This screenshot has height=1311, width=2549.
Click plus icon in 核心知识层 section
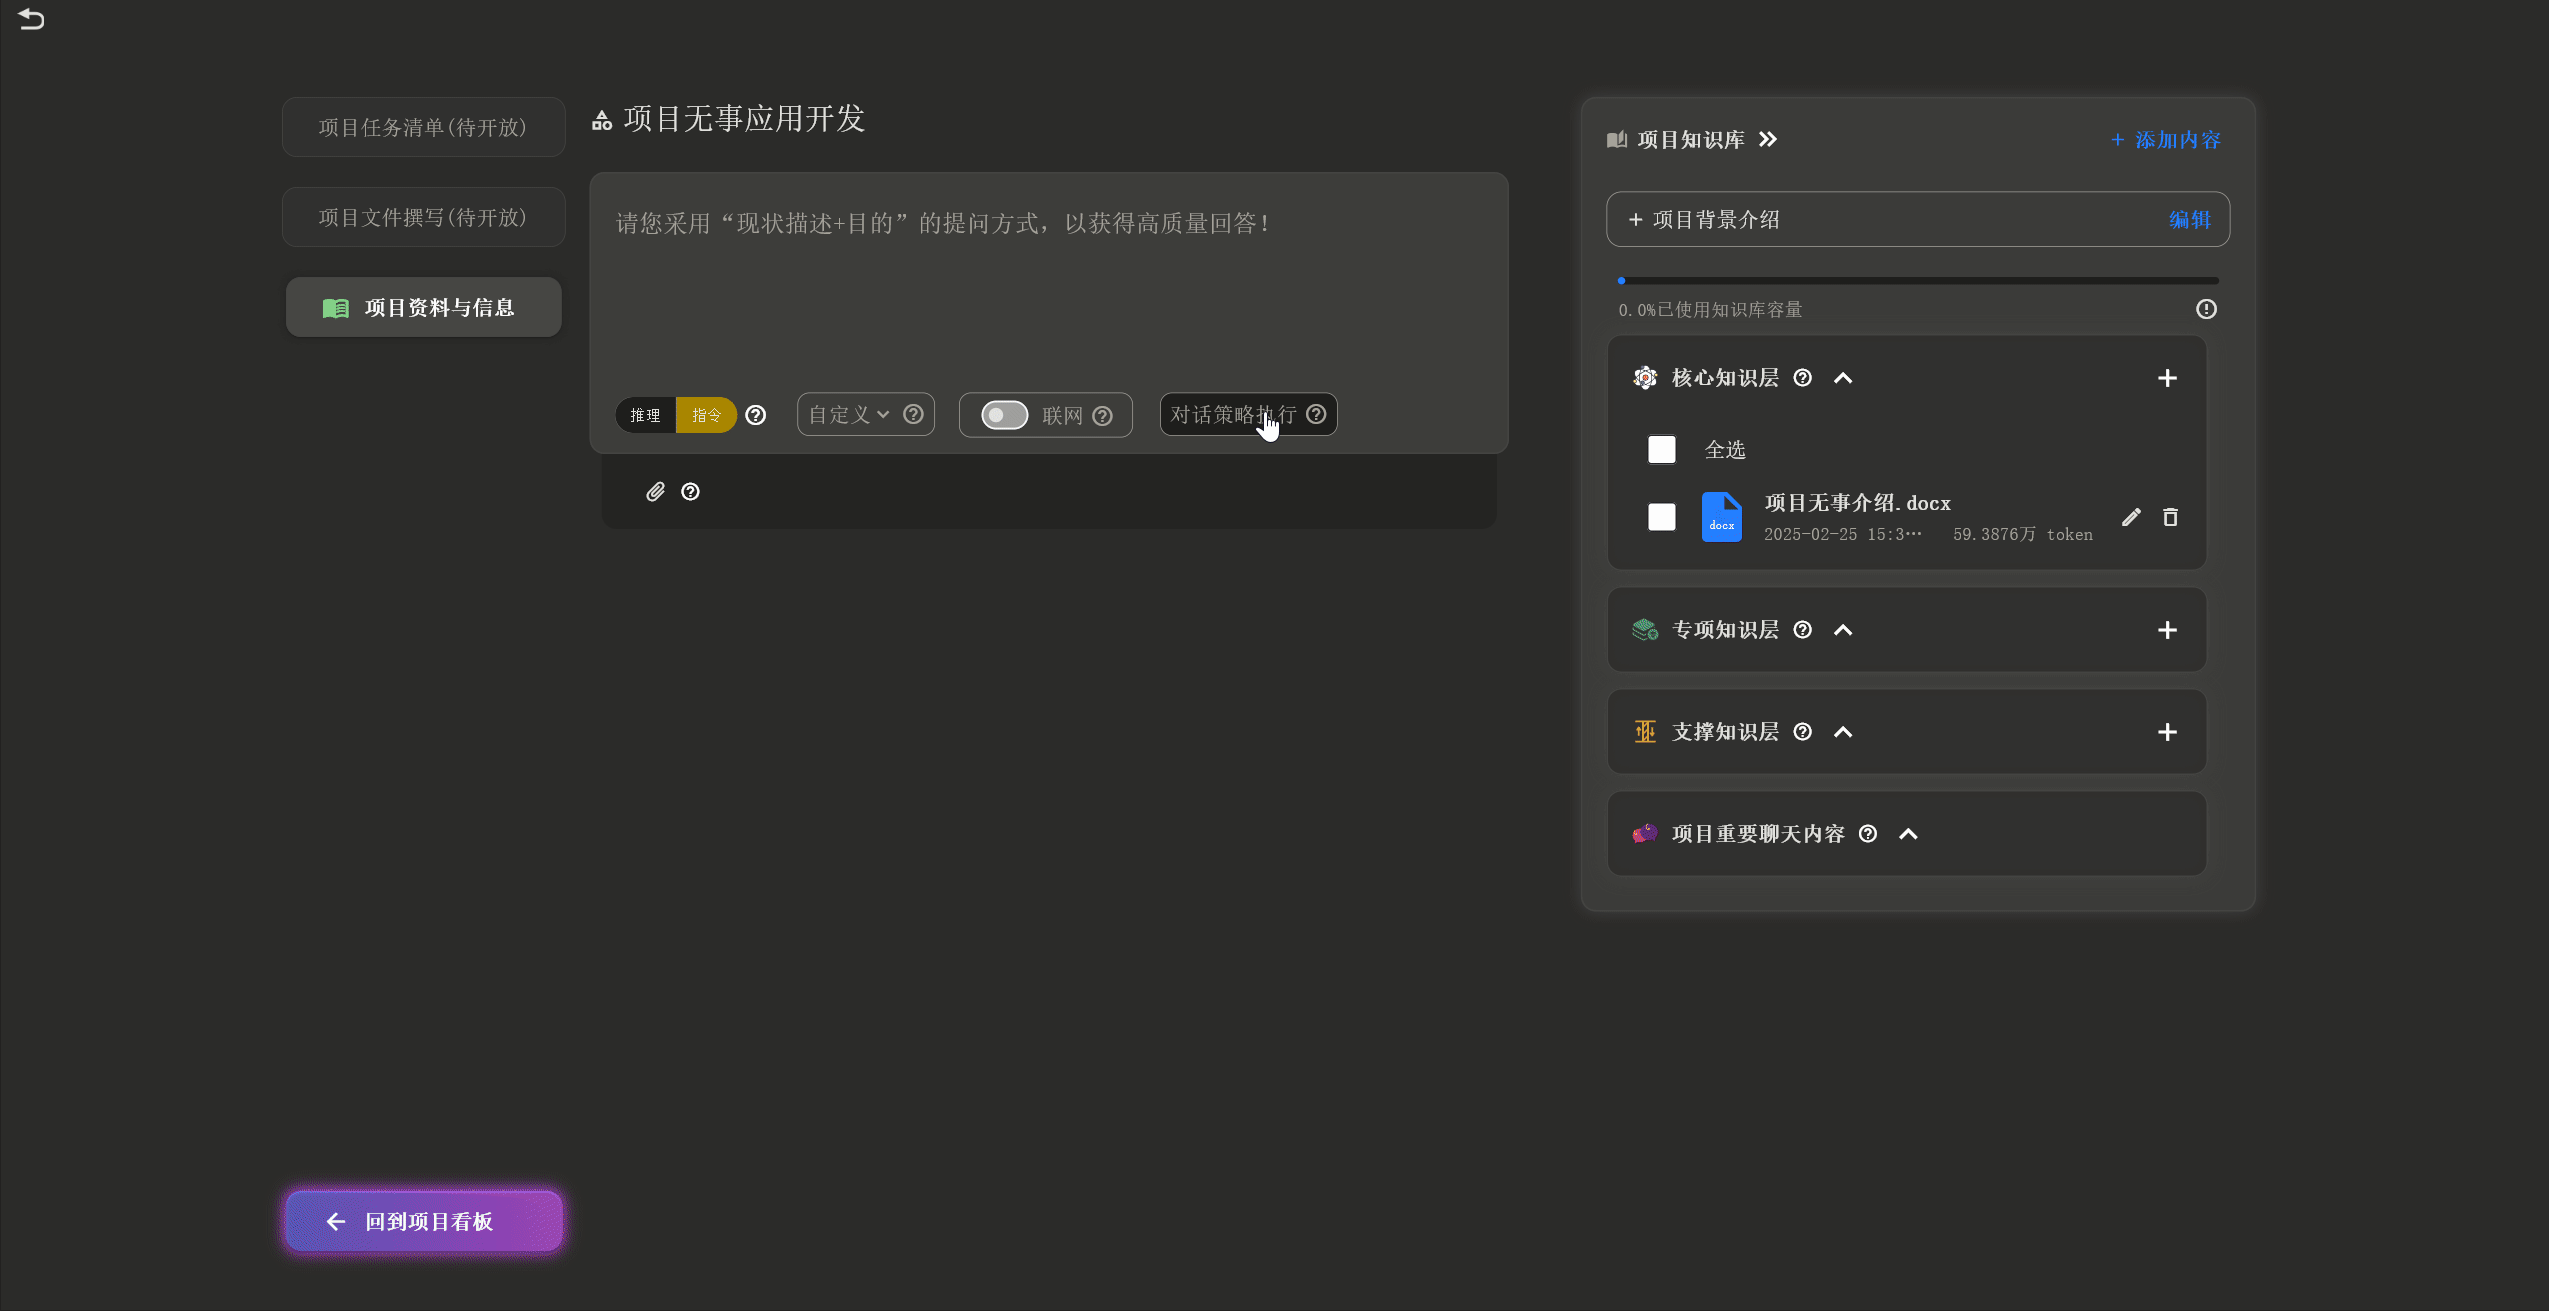[x=2167, y=378]
